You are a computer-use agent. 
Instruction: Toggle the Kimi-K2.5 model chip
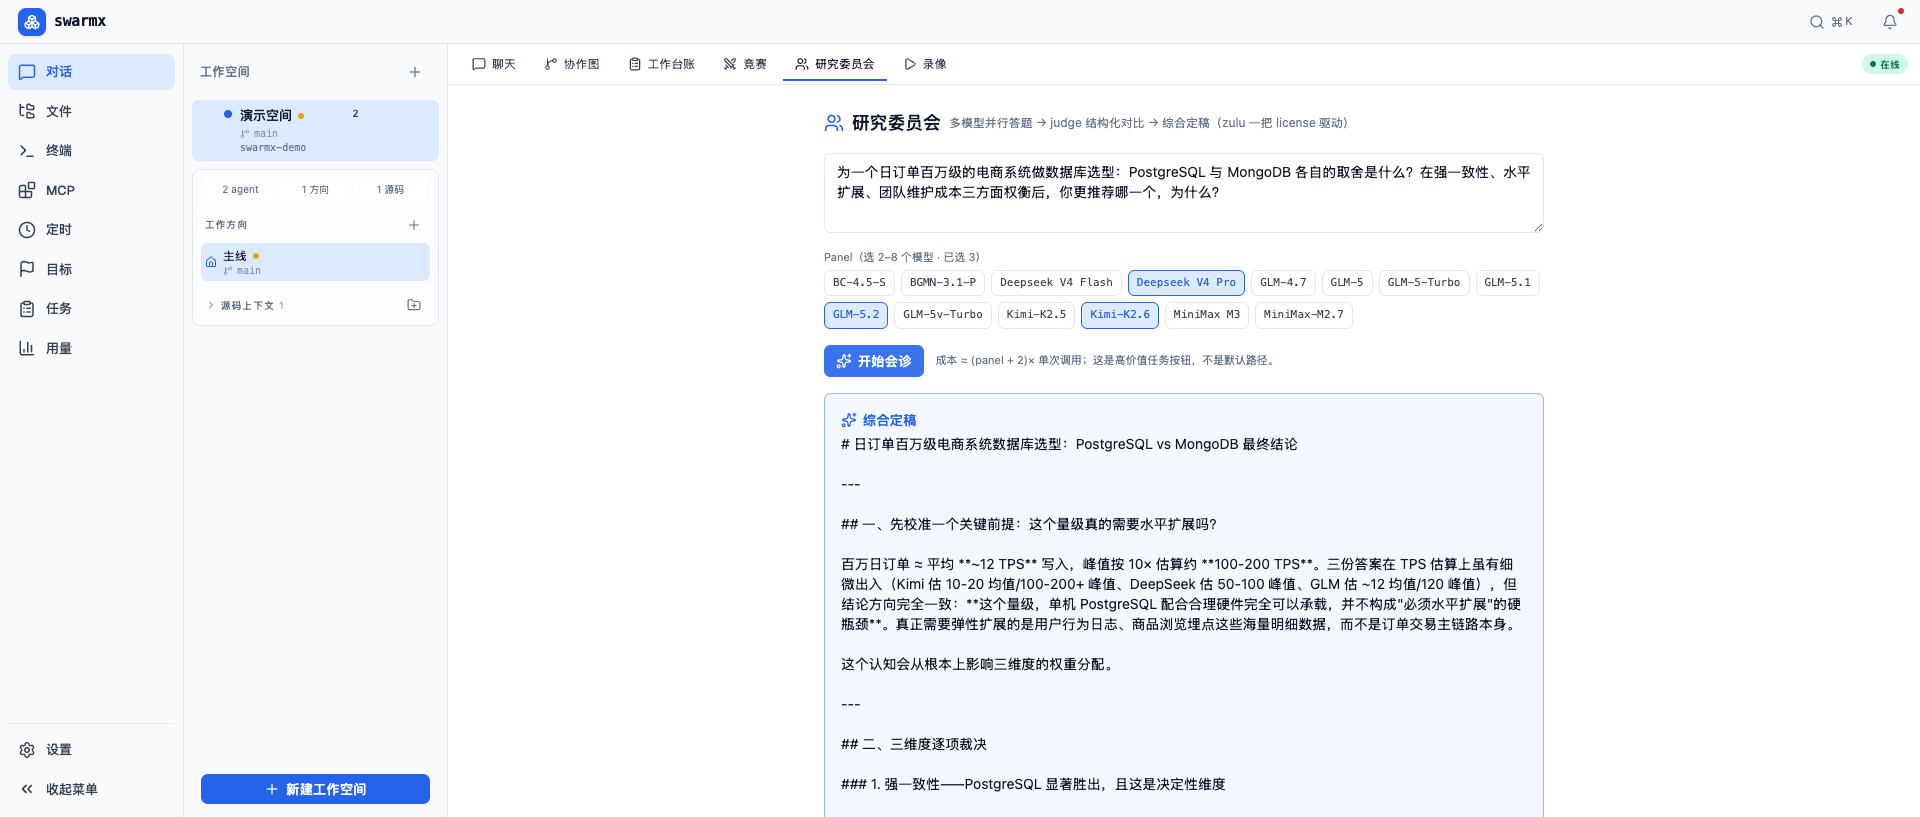[x=1036, y=315]
